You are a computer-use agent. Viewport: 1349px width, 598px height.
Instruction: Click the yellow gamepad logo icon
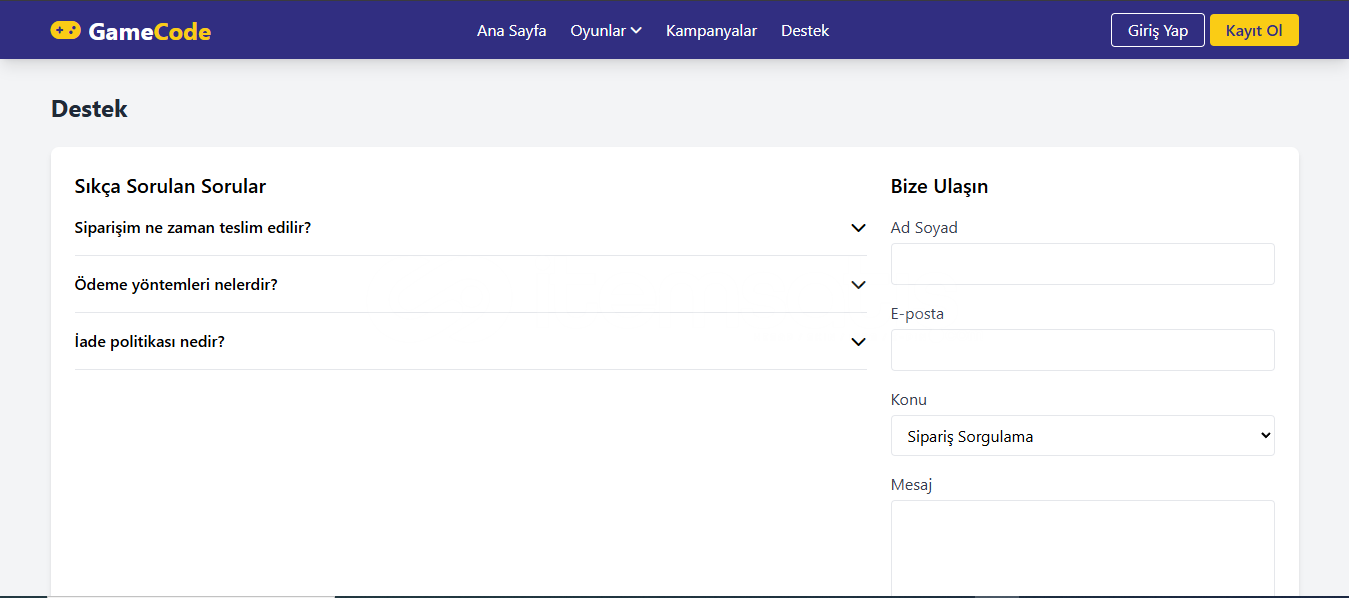coord(66,31)
